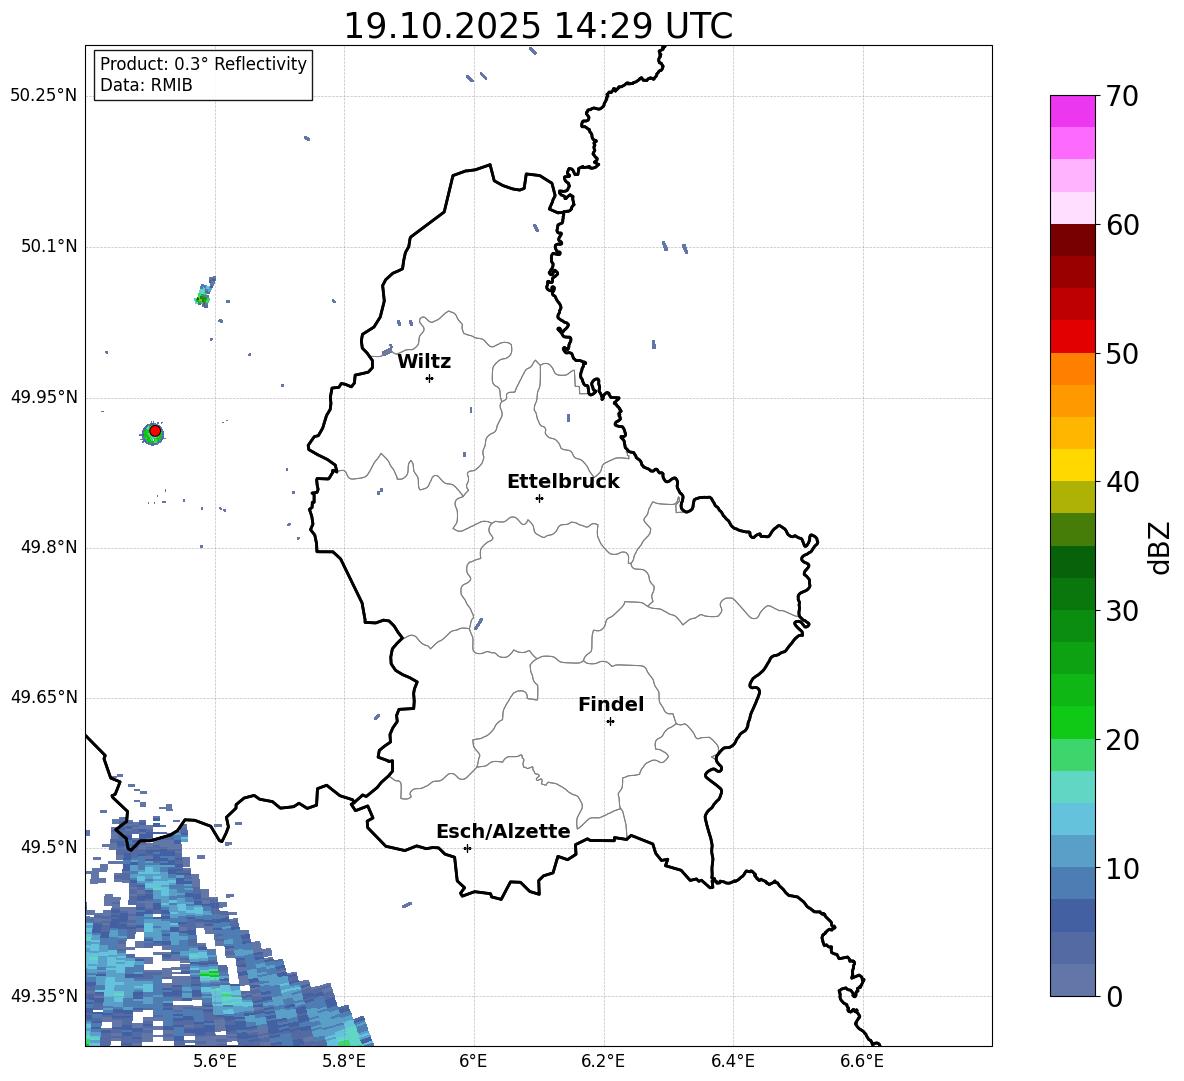This screenshot has width=1184, height=1081.
Task: Click the Findel location cross marker
Action: click(610, 722)
